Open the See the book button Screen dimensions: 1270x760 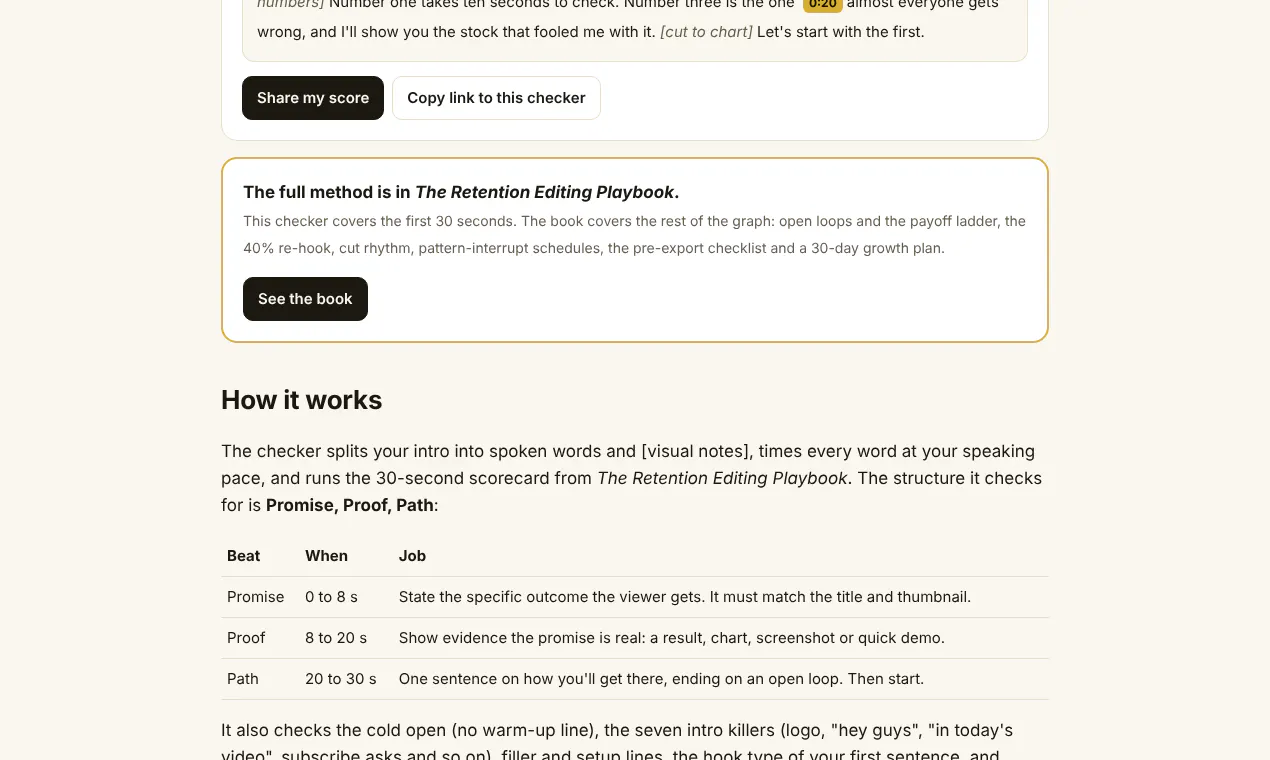[x=305, y=299]
